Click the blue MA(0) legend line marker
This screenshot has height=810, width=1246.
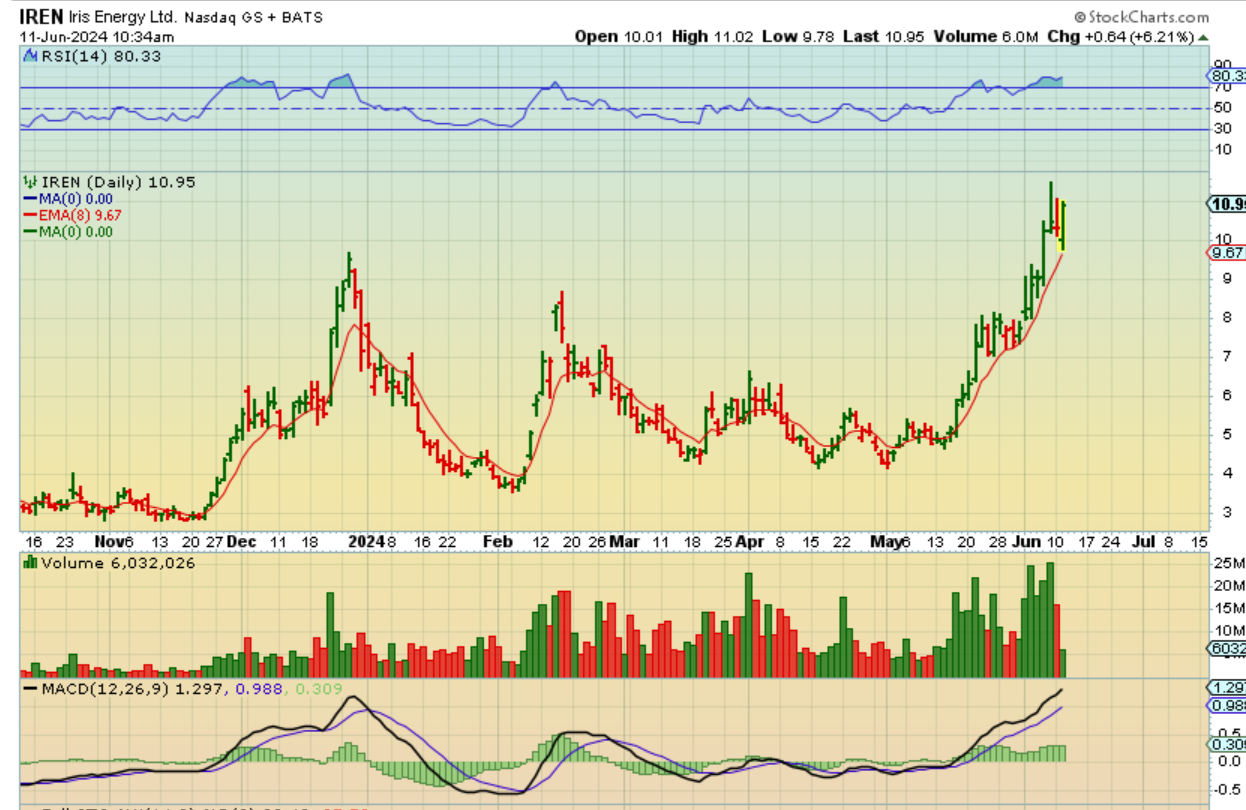(x=31, y=199)
